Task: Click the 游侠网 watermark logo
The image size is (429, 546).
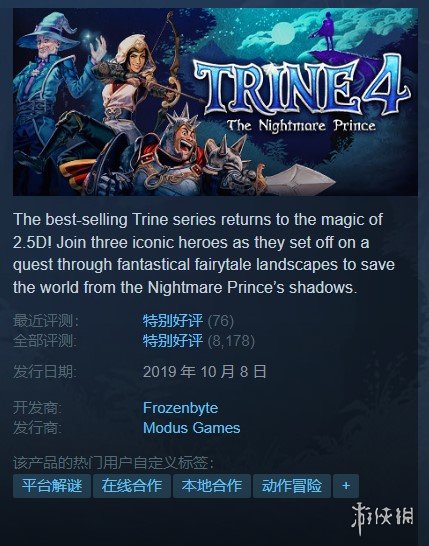Action: (x=382, y=520)
